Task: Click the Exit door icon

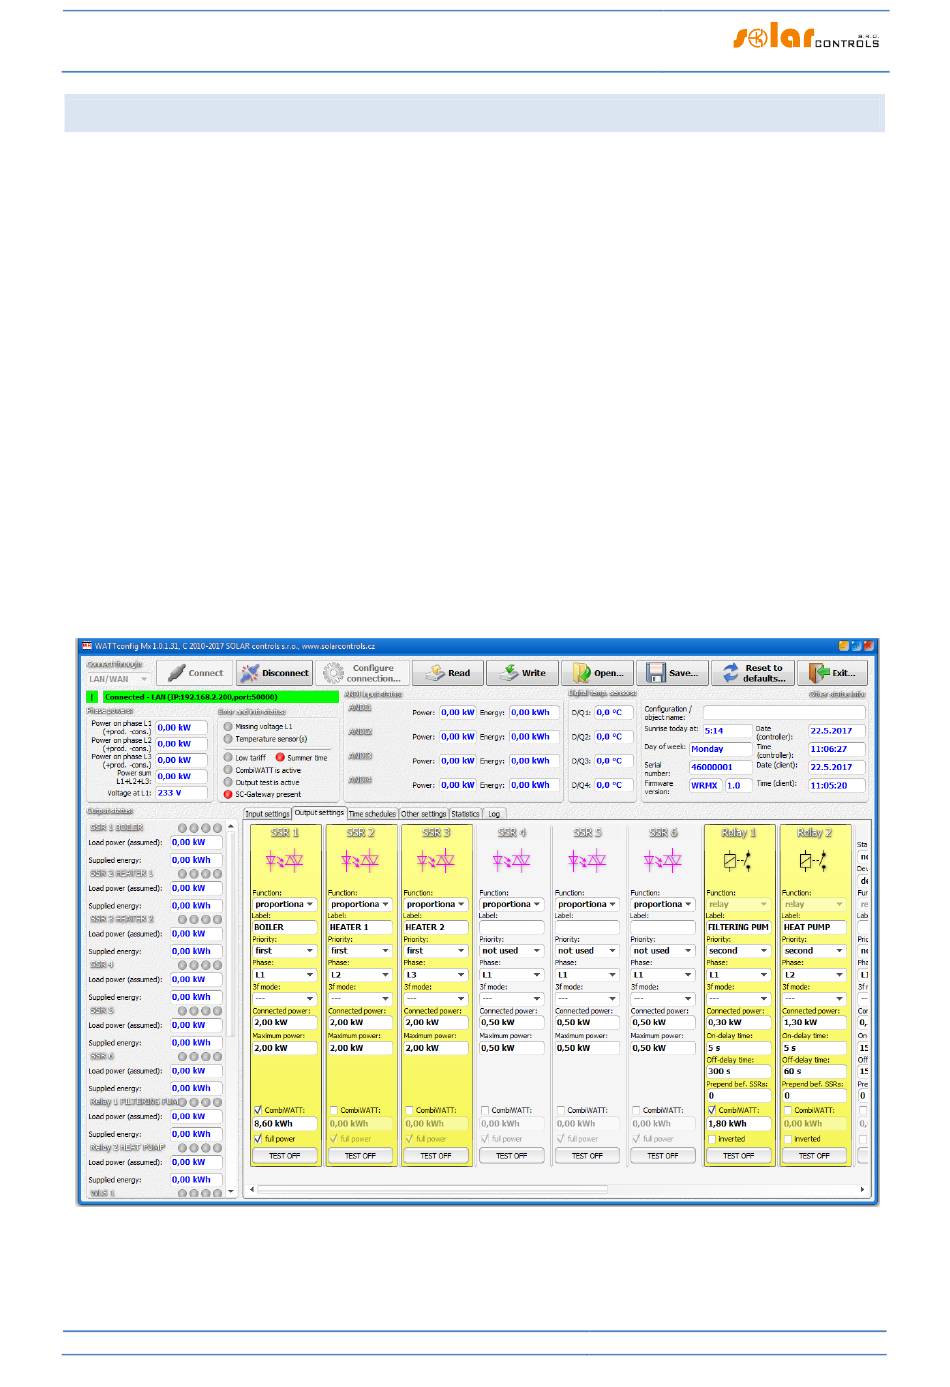Action: pos(820,673)
